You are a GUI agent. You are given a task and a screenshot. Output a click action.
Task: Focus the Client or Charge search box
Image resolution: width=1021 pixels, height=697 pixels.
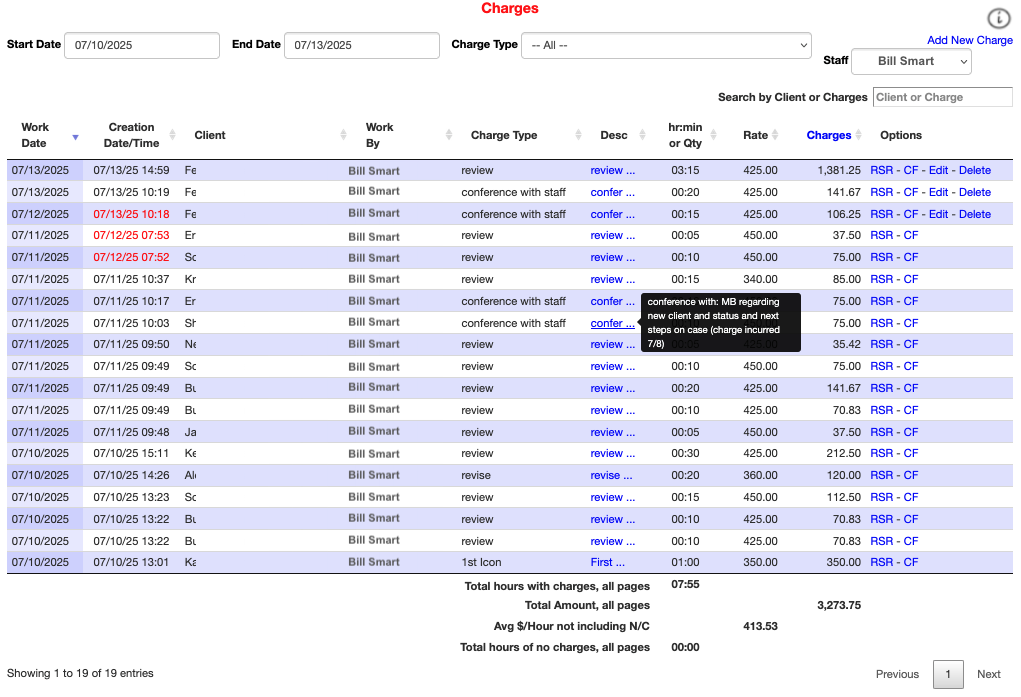(x=942, y=97)
